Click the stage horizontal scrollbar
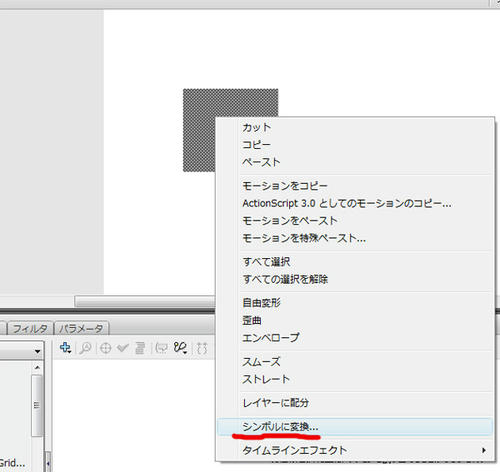 pyautogui.click(x=145, y=302)
